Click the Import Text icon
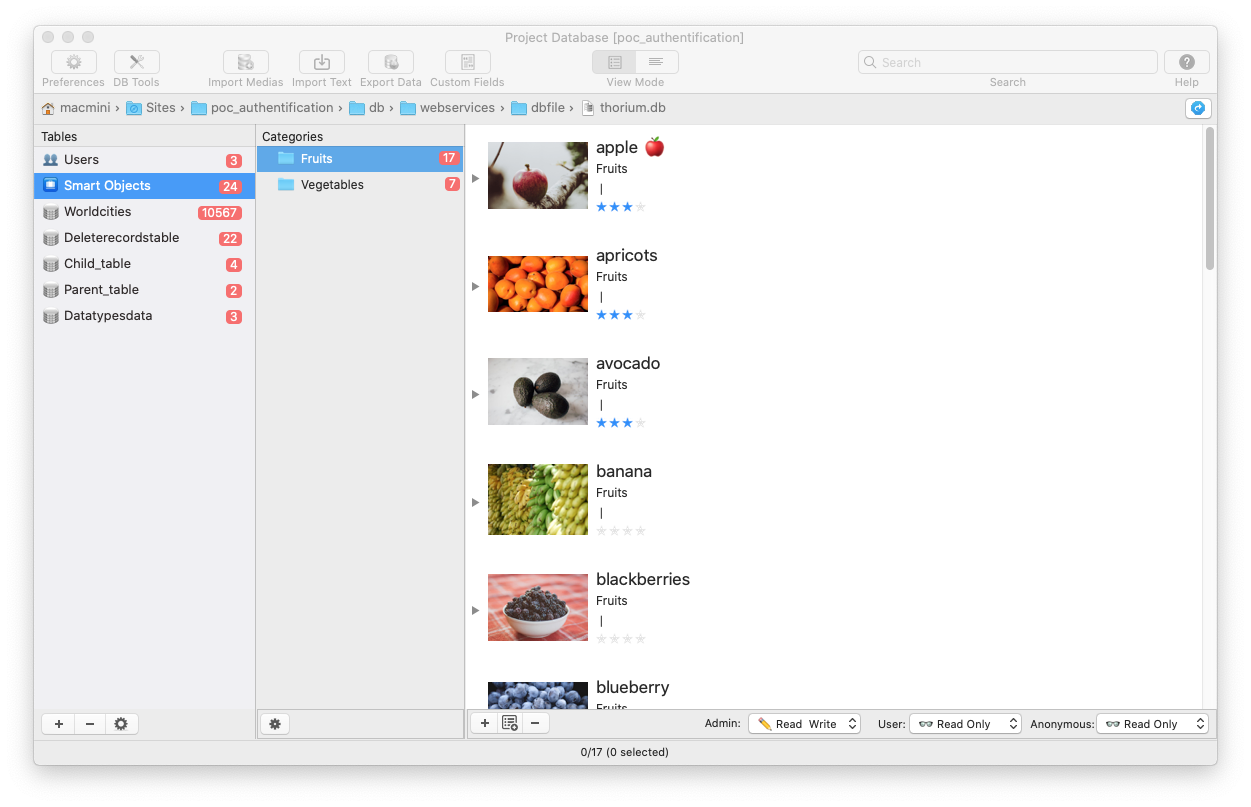The image size is (1251, 807). (321, 62)
